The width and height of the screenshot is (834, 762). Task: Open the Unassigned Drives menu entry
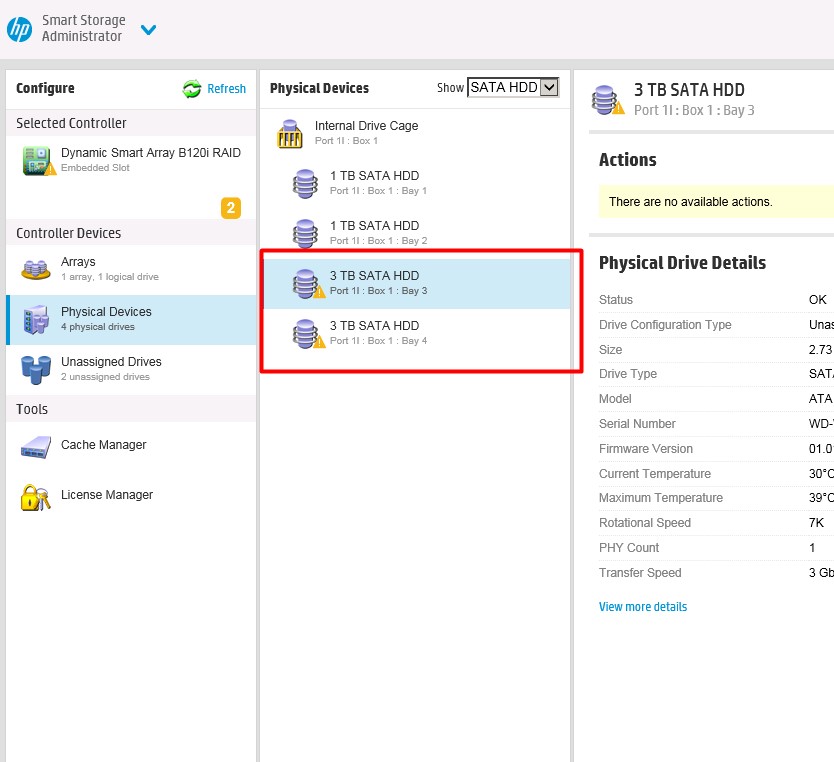click(x=131, y=370)
